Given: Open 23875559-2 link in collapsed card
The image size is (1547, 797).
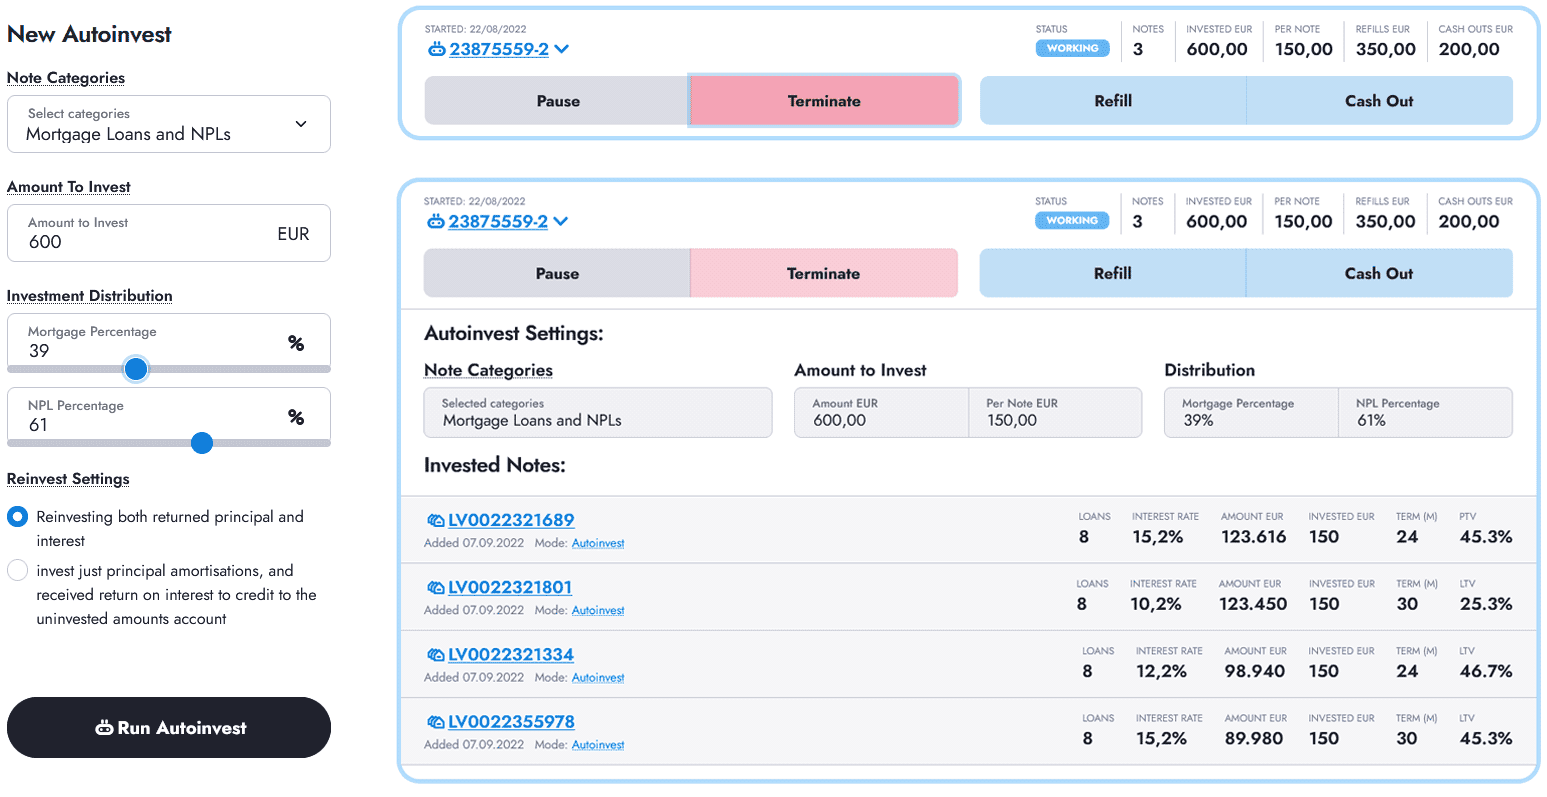Looking at the screenshot, I should pyautogui.click(x=499, y=49).
